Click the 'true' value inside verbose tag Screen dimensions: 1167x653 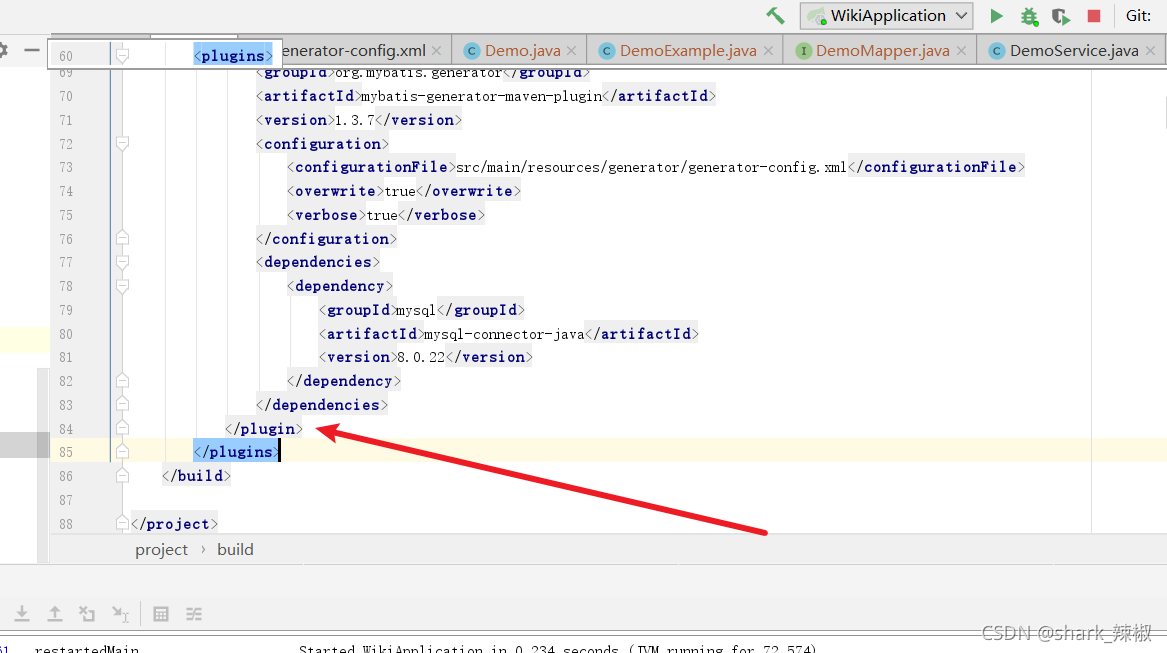tap(382, 215)
